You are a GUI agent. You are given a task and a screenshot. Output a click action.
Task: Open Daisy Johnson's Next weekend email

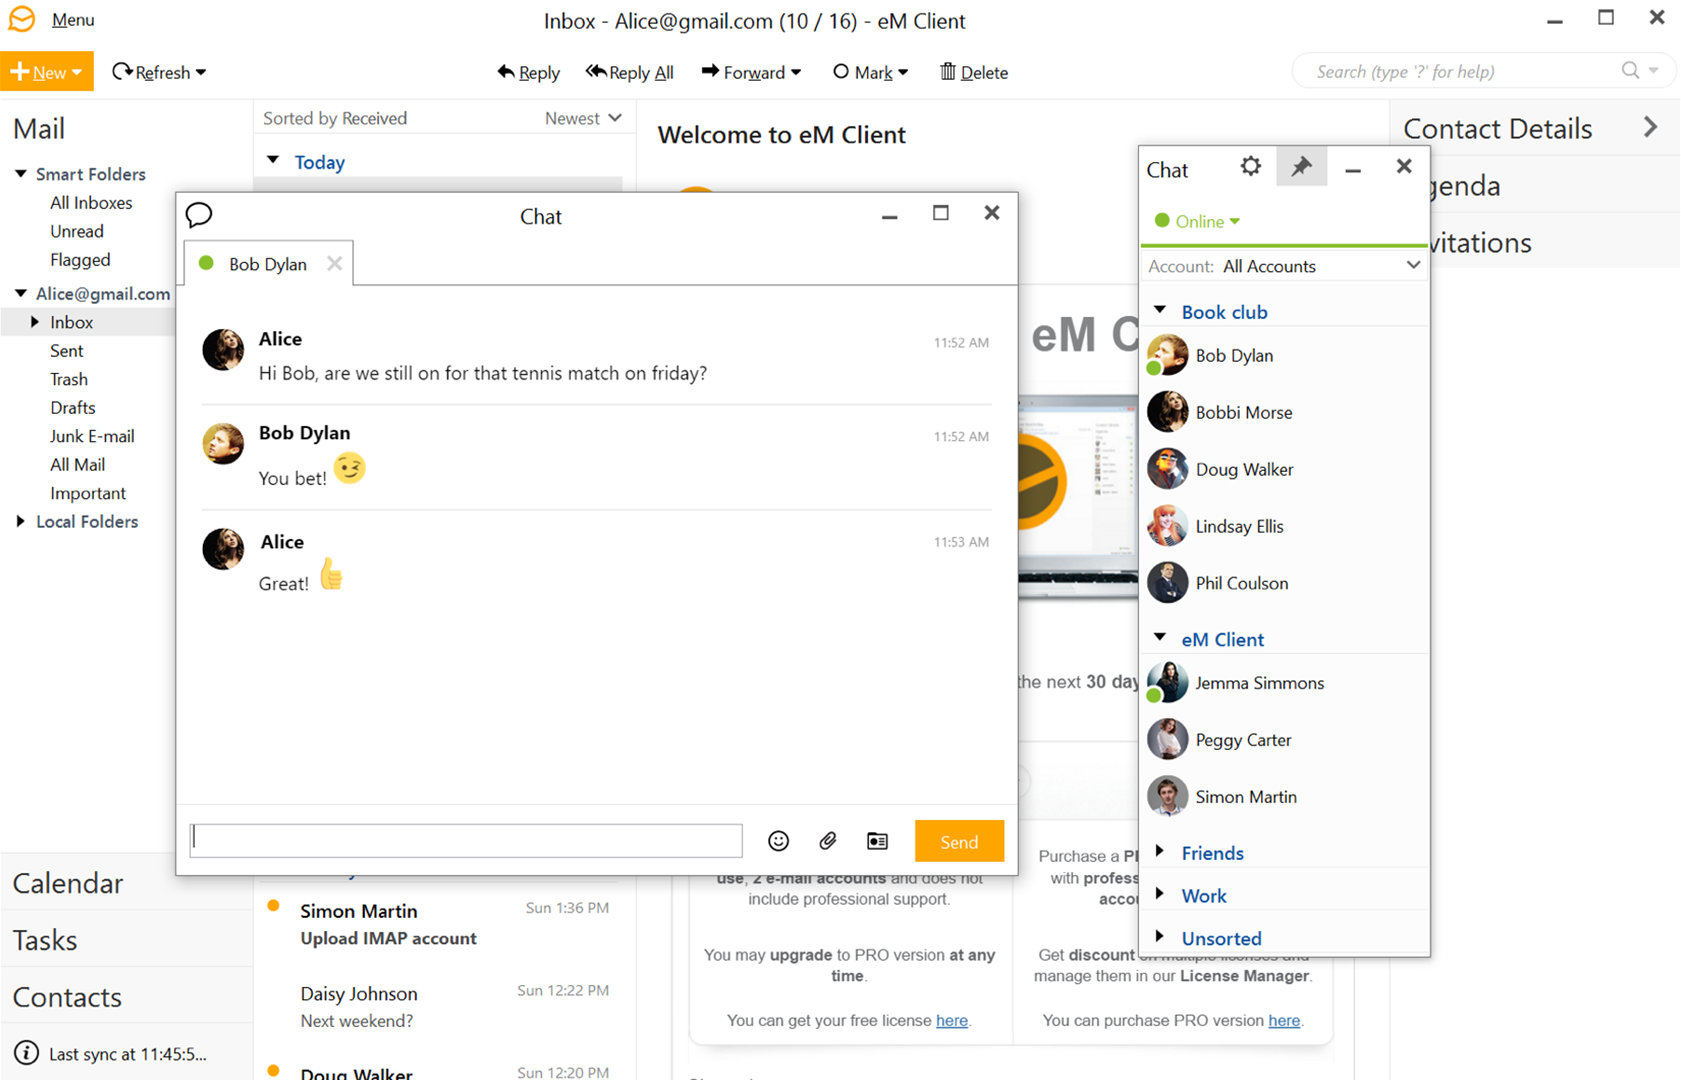pos(439,1006)
